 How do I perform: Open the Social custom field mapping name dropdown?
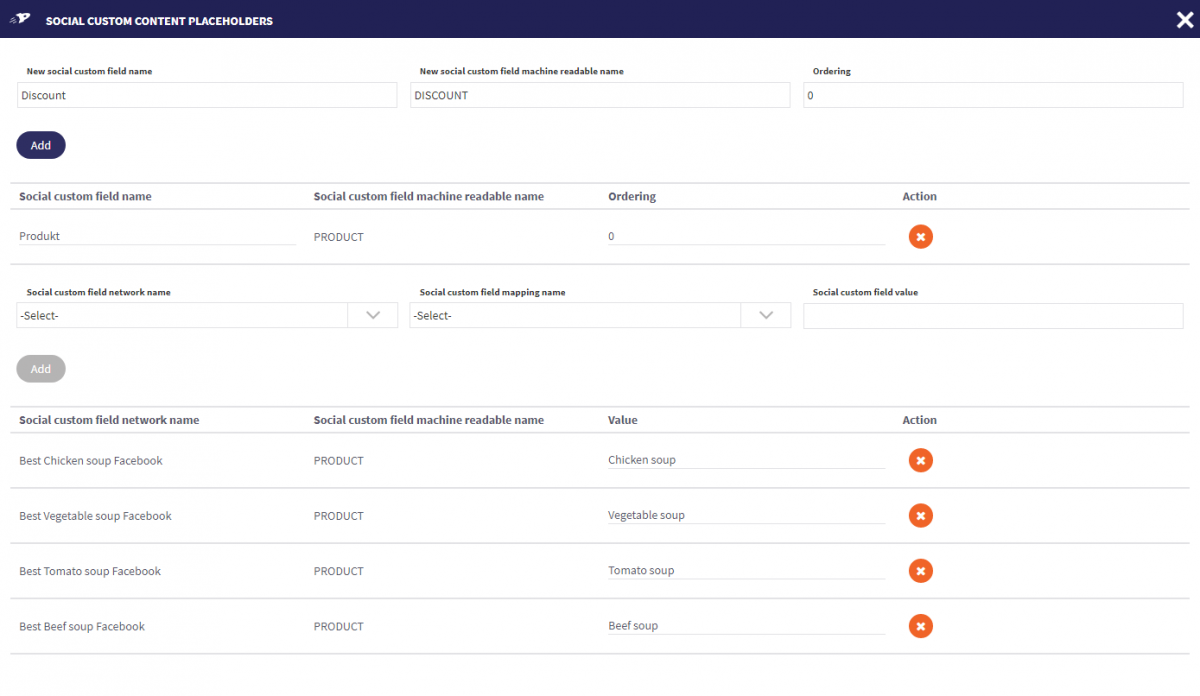click(600, 315)
